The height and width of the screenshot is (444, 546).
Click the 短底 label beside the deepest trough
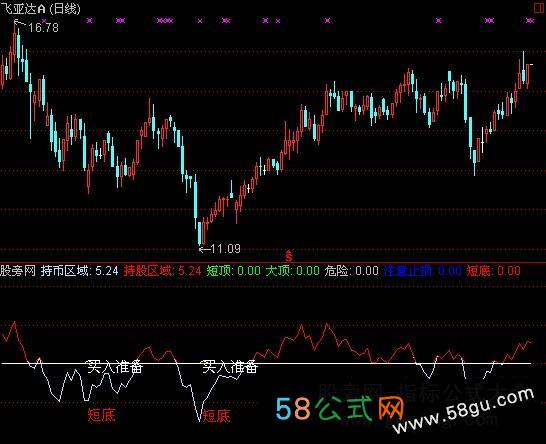point(217,416)
